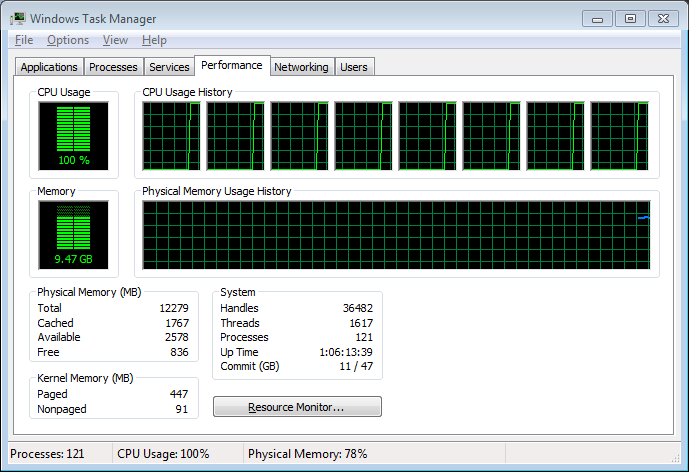Click the Task Manager title bar icon
This screenshot has height=472, width=689.
coord(18,19)
